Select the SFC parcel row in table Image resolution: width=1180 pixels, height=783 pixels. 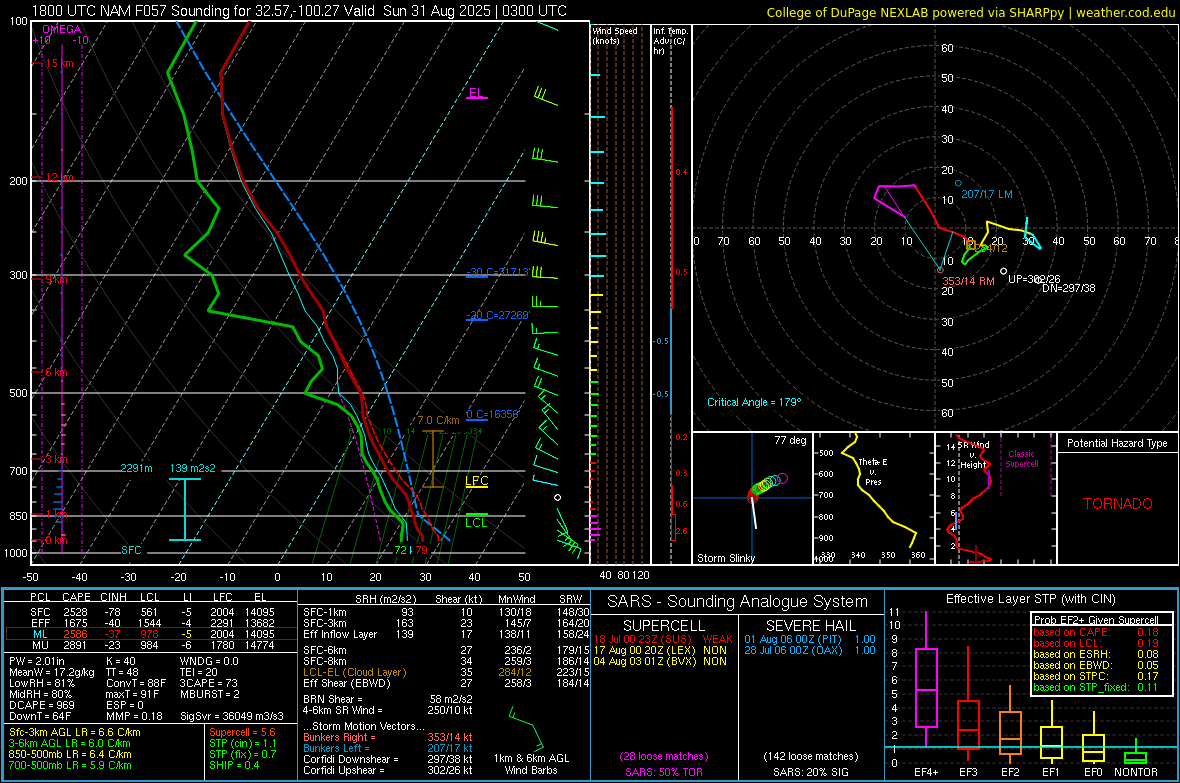152,612
